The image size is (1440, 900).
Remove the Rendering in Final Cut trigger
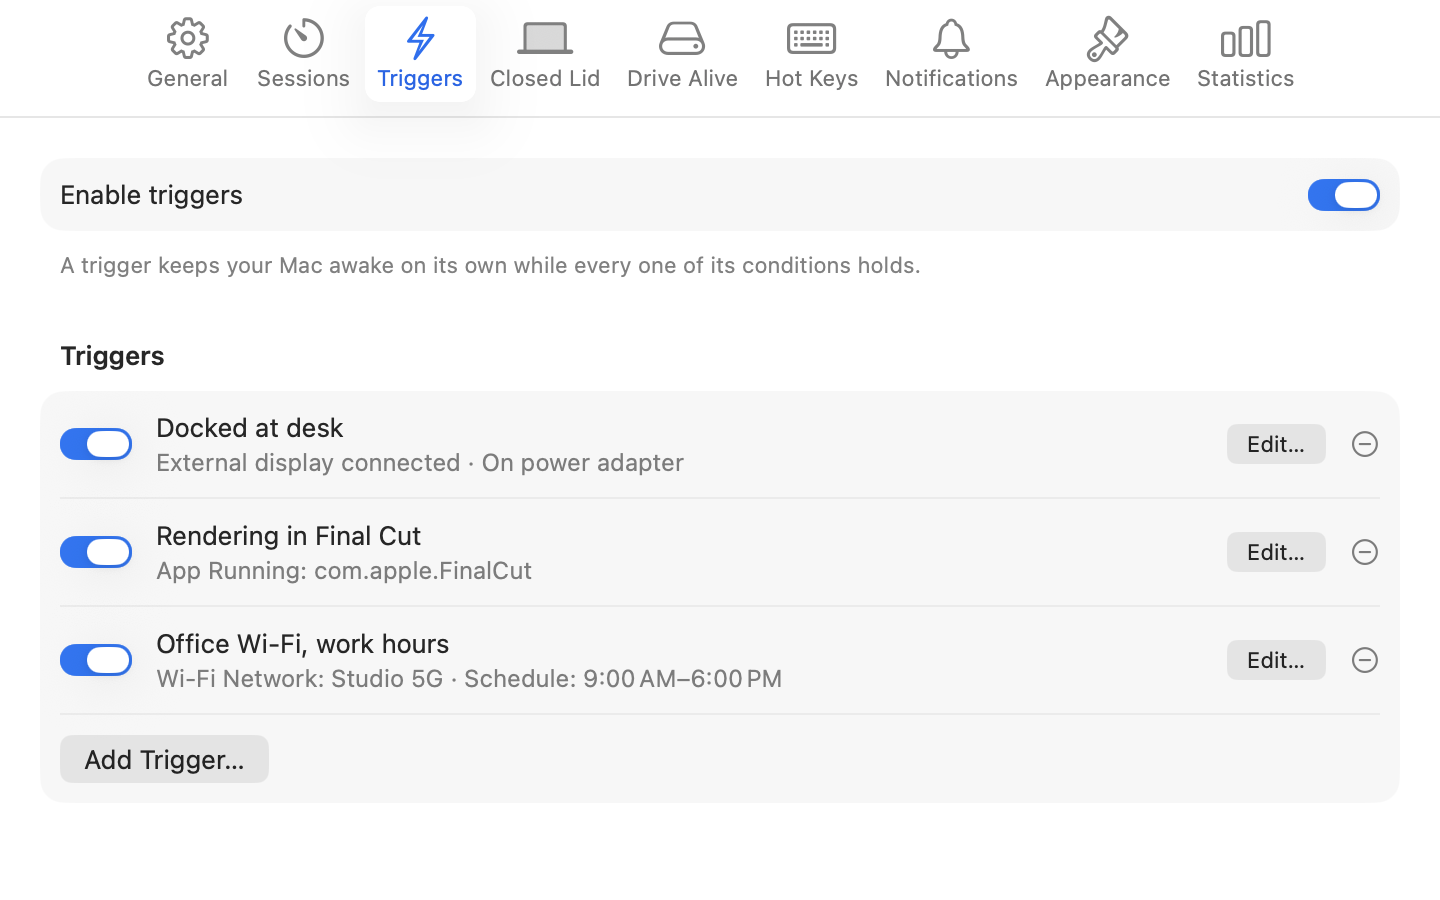1365,552
